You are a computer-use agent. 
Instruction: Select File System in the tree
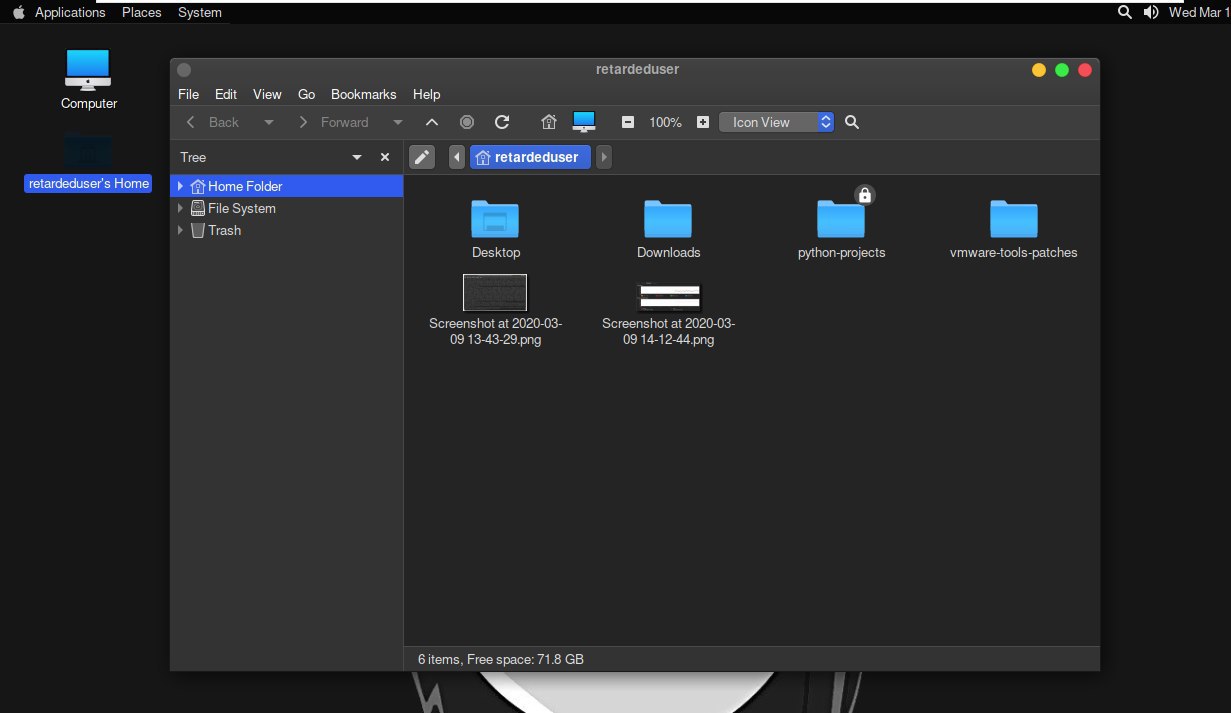241,208
